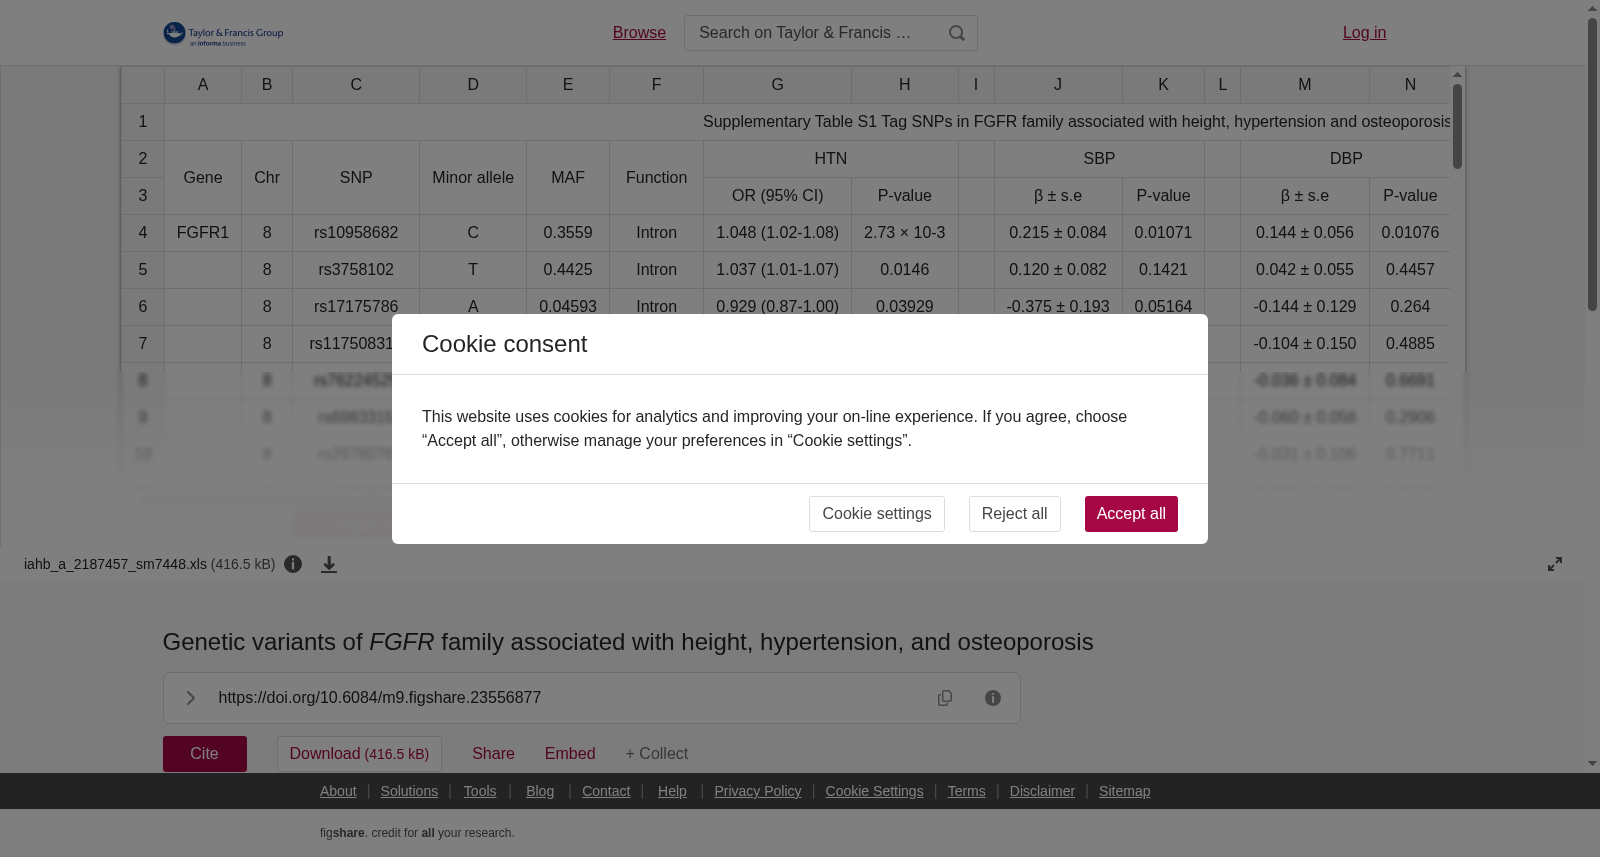Click the DBP P-value 0.4457 cell

coord(1410,270)
